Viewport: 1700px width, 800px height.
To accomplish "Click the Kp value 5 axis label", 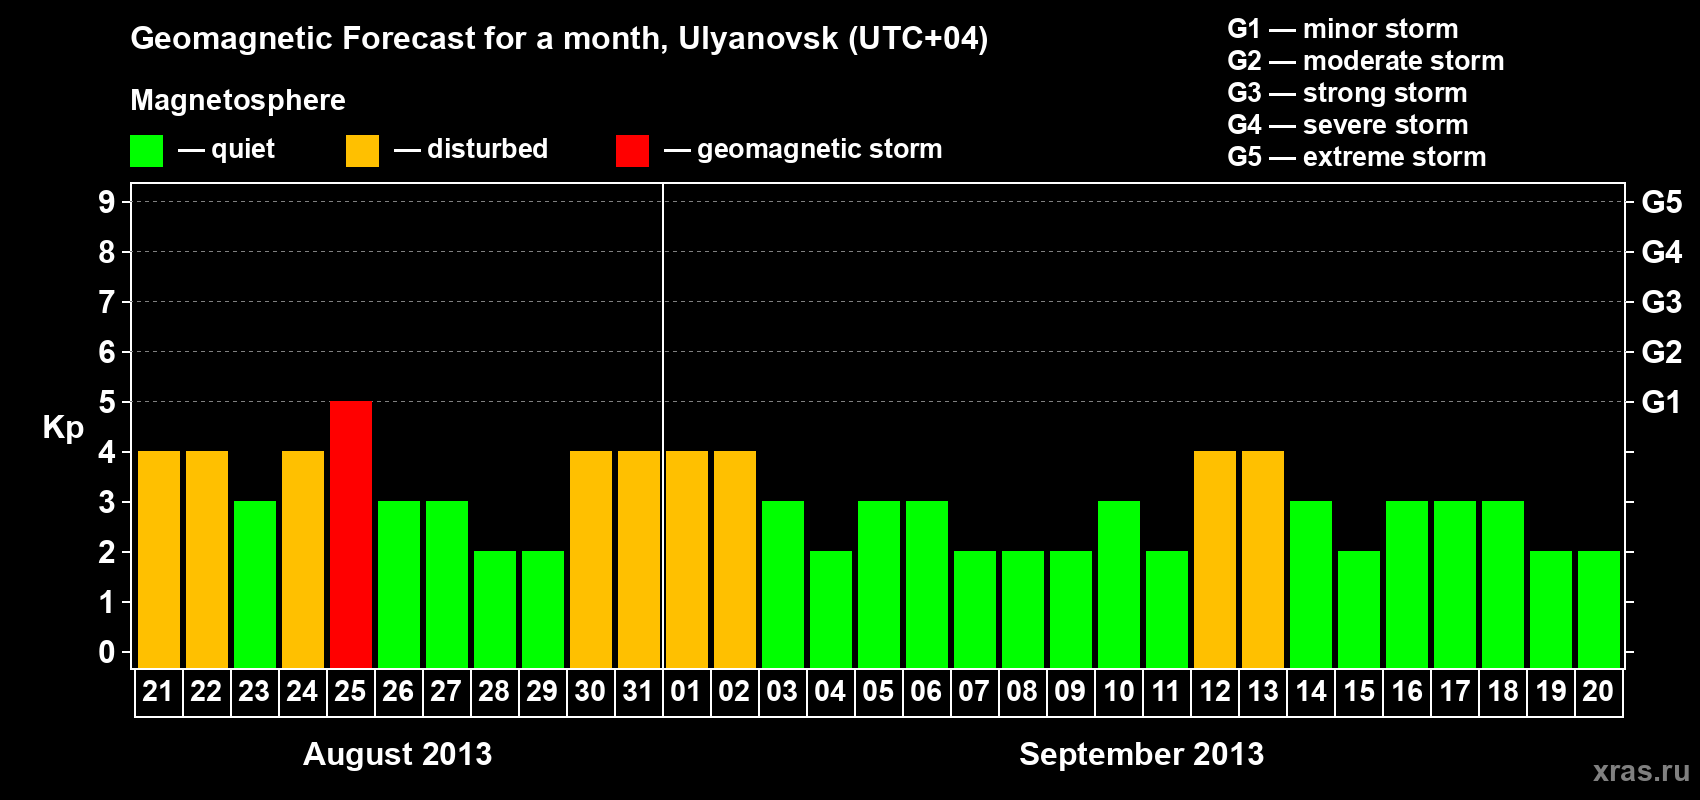I will pyautogui.click(x=107, y=402).
